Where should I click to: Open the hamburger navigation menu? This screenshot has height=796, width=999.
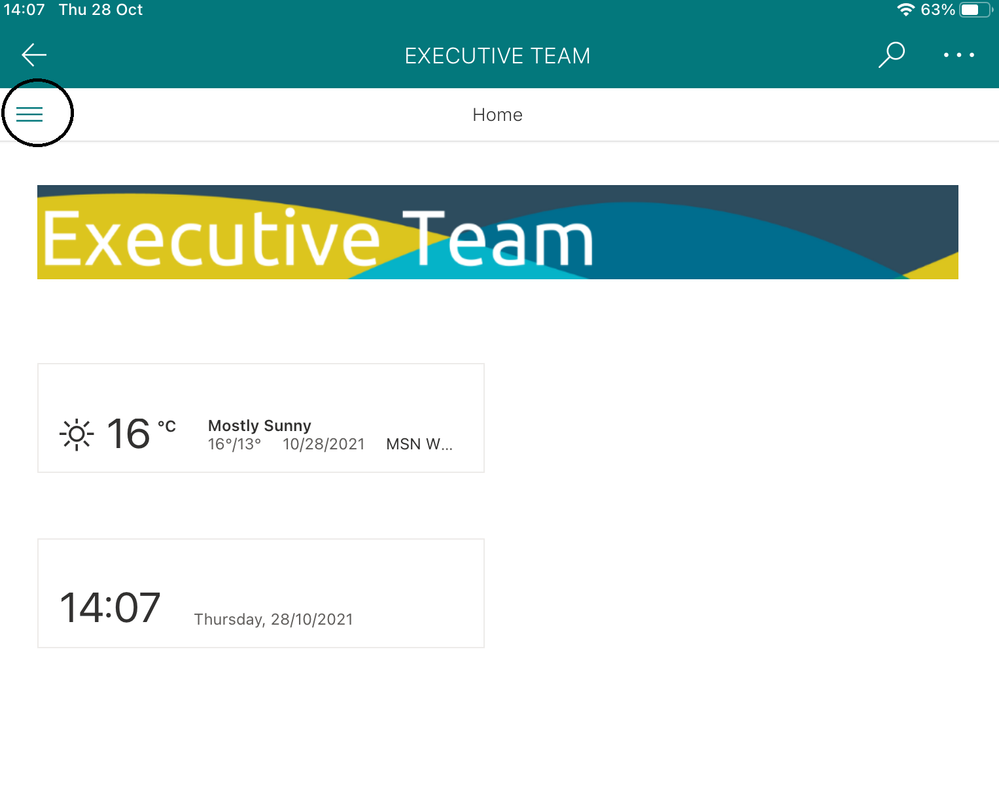(x=29, y=114)
